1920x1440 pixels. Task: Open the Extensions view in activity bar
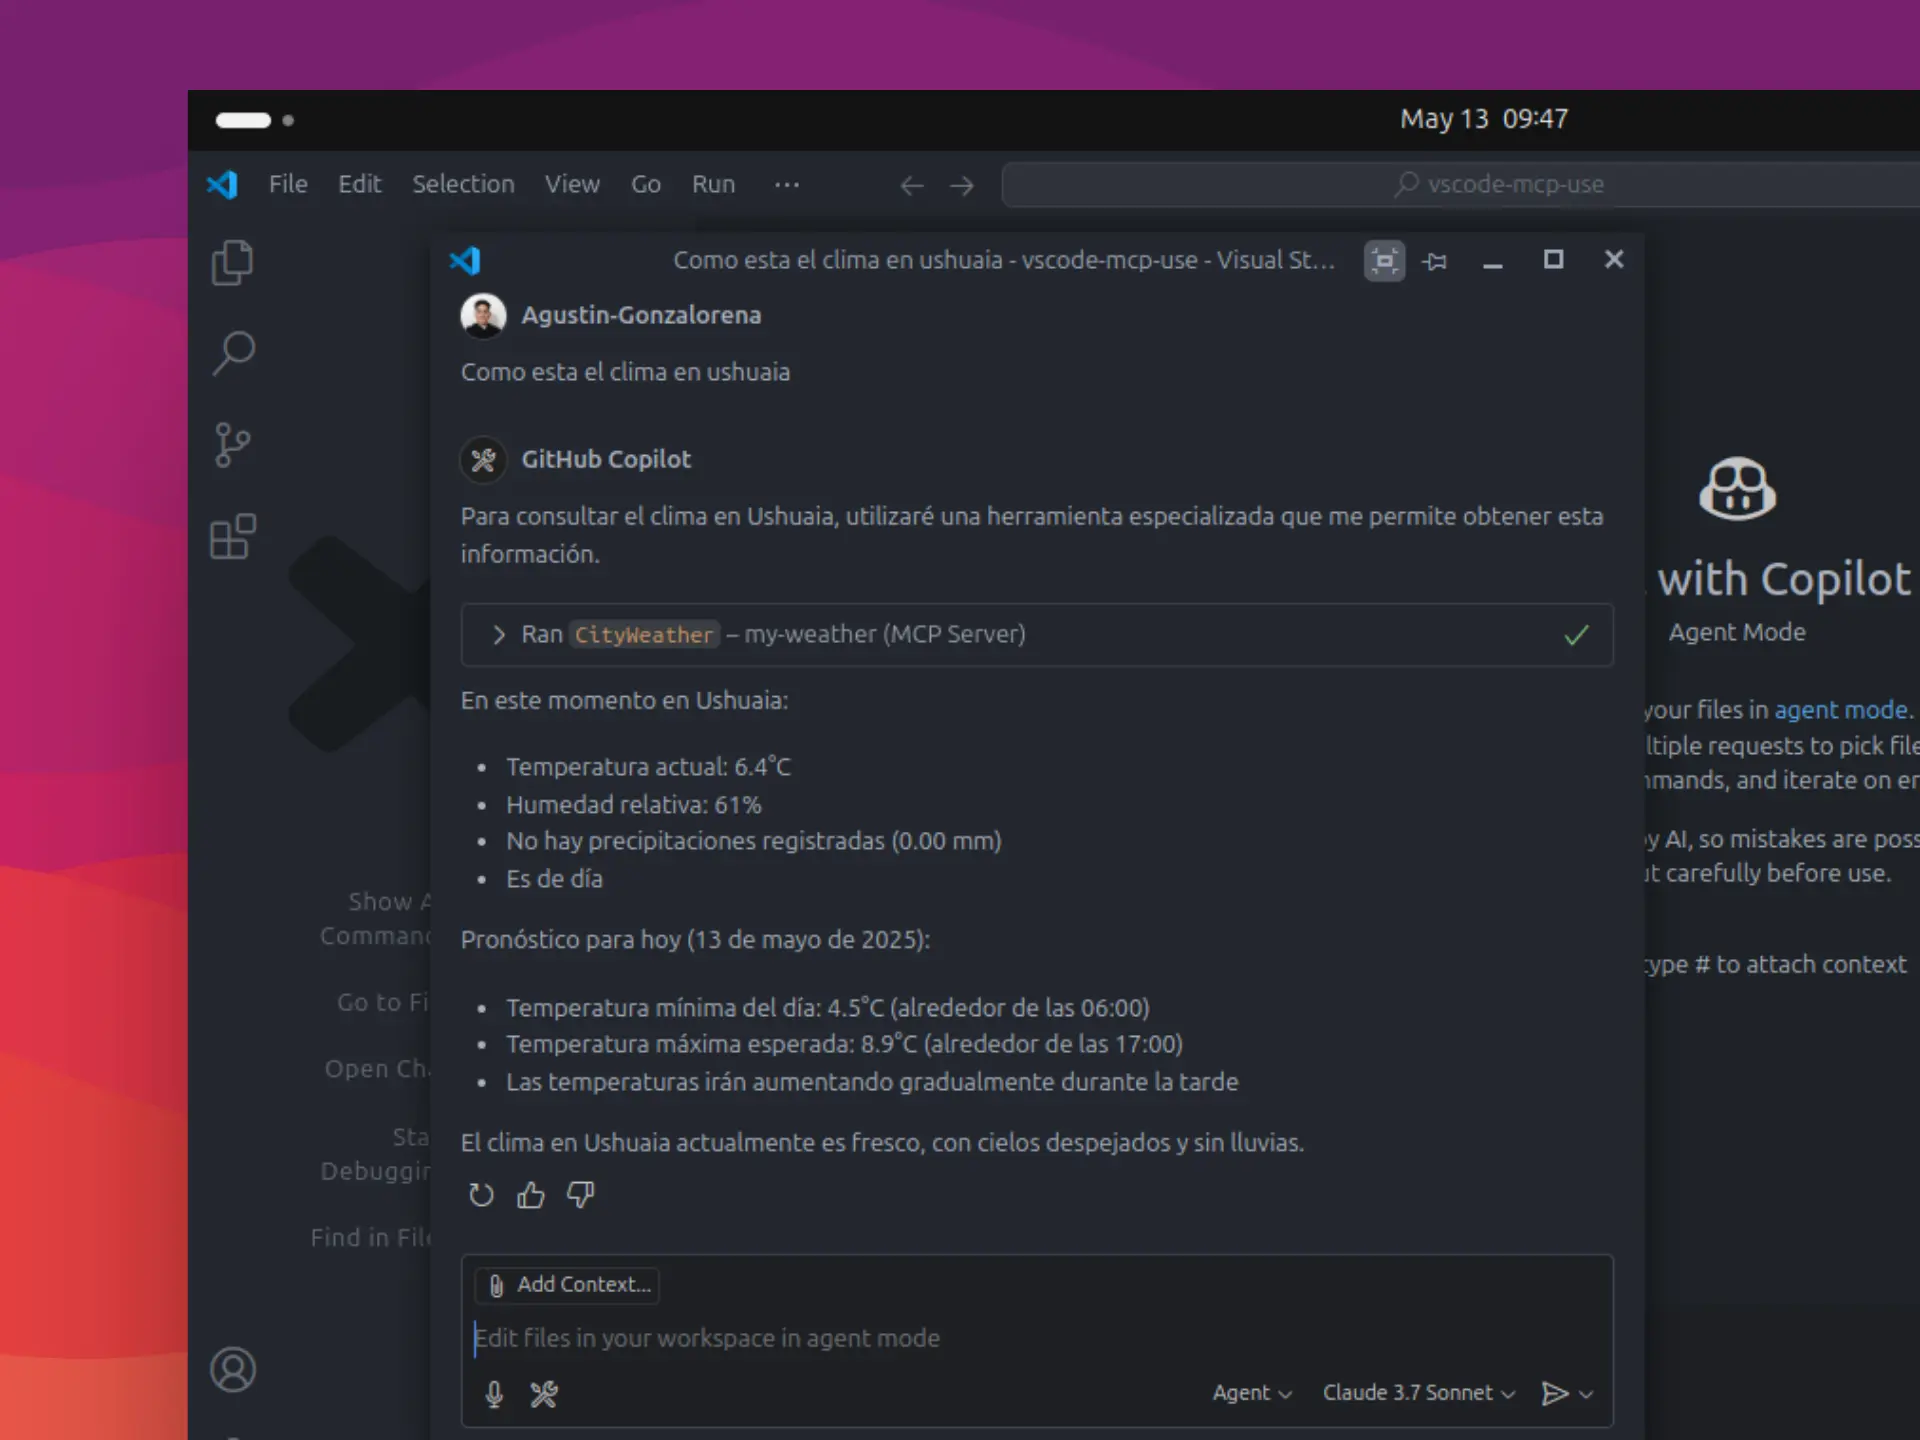click(x=233, y=537)
